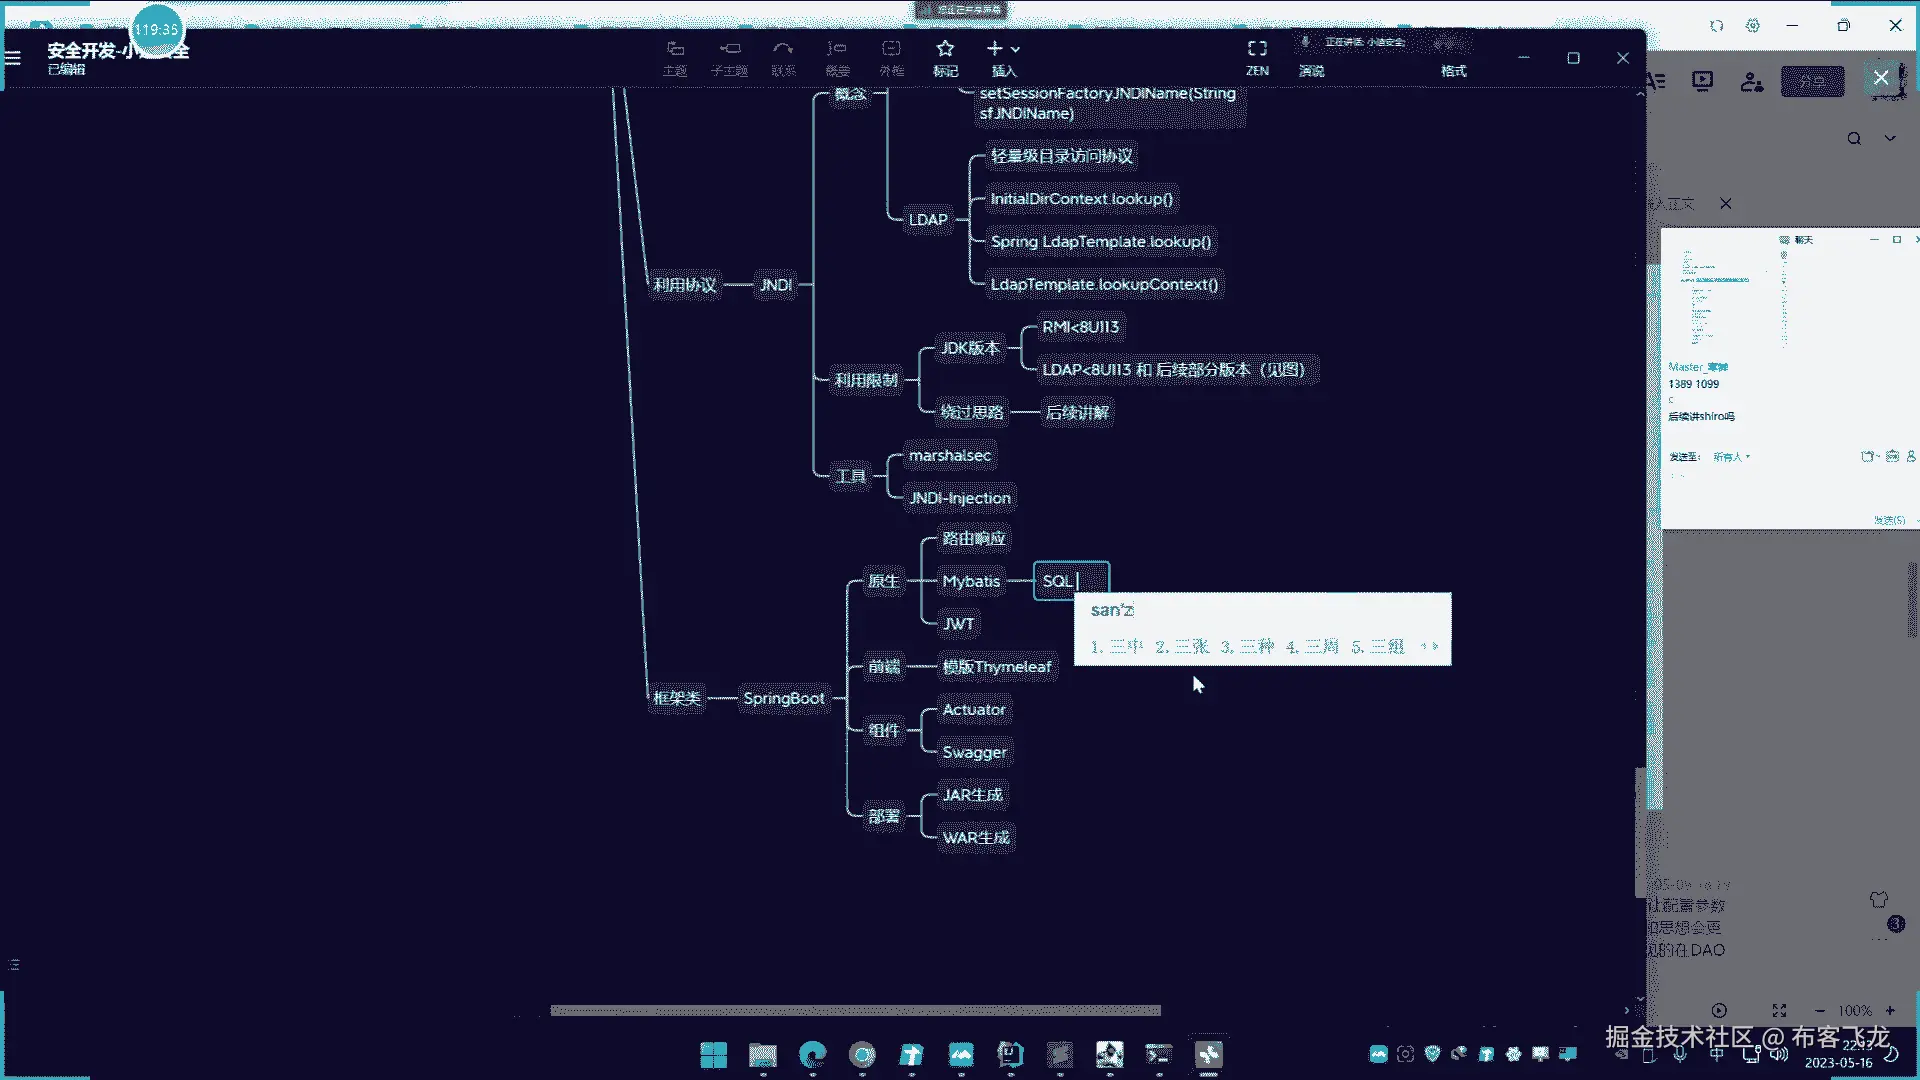Click the horizontal scrollbar at canvas bottom

point(855,1010)
